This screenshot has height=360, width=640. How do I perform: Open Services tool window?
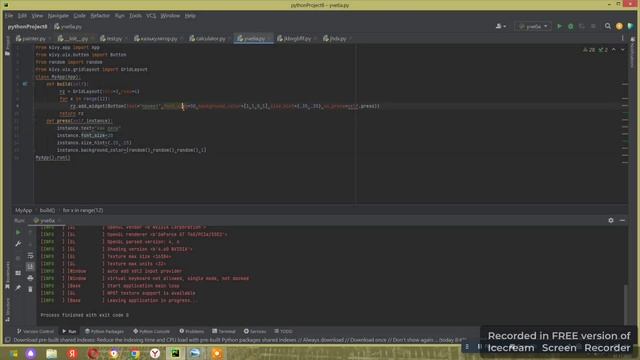(255, 331)
